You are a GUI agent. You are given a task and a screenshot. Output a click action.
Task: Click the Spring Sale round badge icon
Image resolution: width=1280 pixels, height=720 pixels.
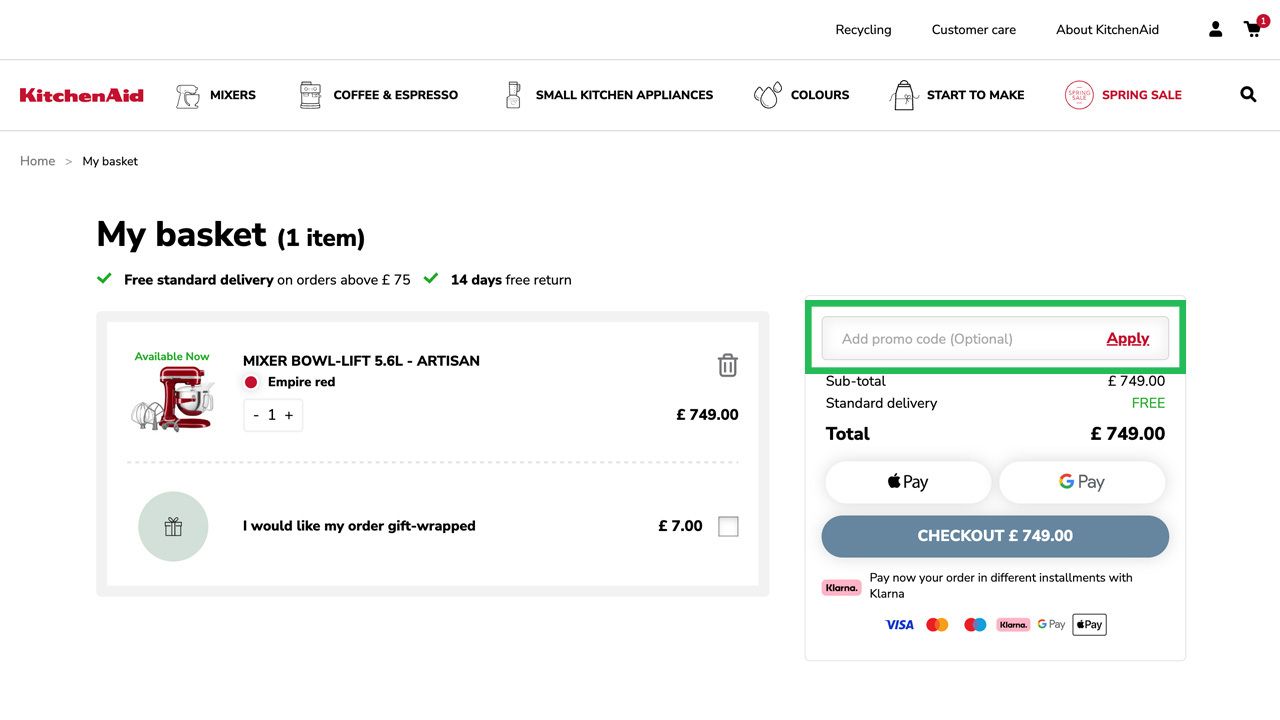click(x=1079, y=95)
